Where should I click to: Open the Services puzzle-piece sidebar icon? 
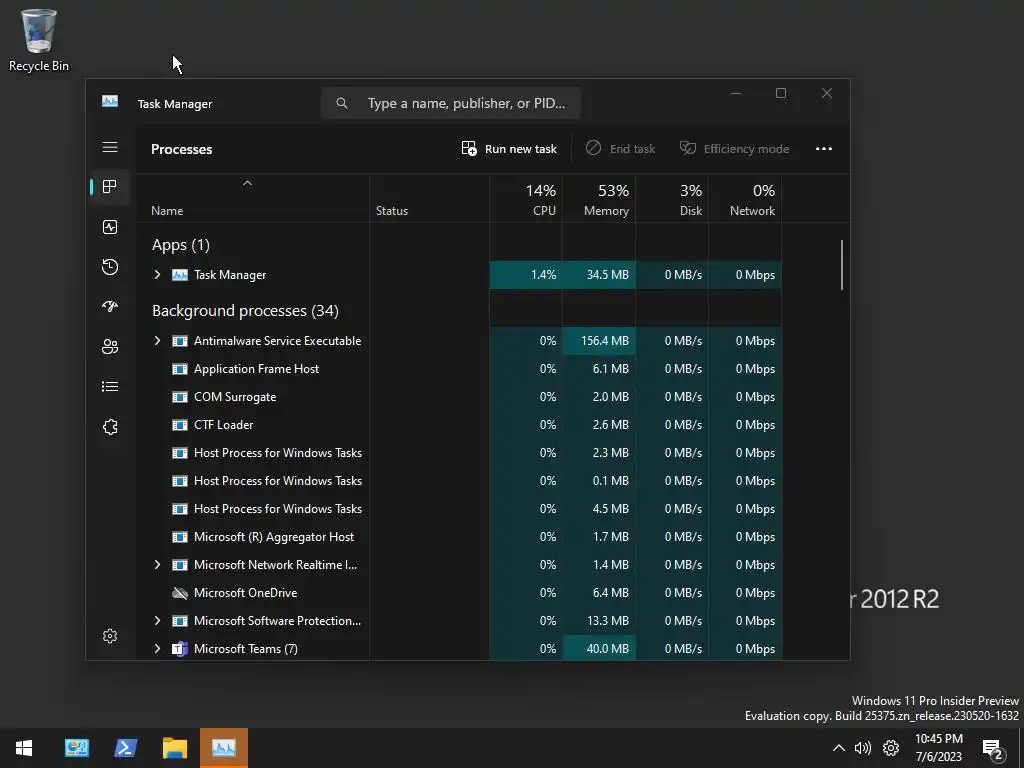tap(110, 427)
